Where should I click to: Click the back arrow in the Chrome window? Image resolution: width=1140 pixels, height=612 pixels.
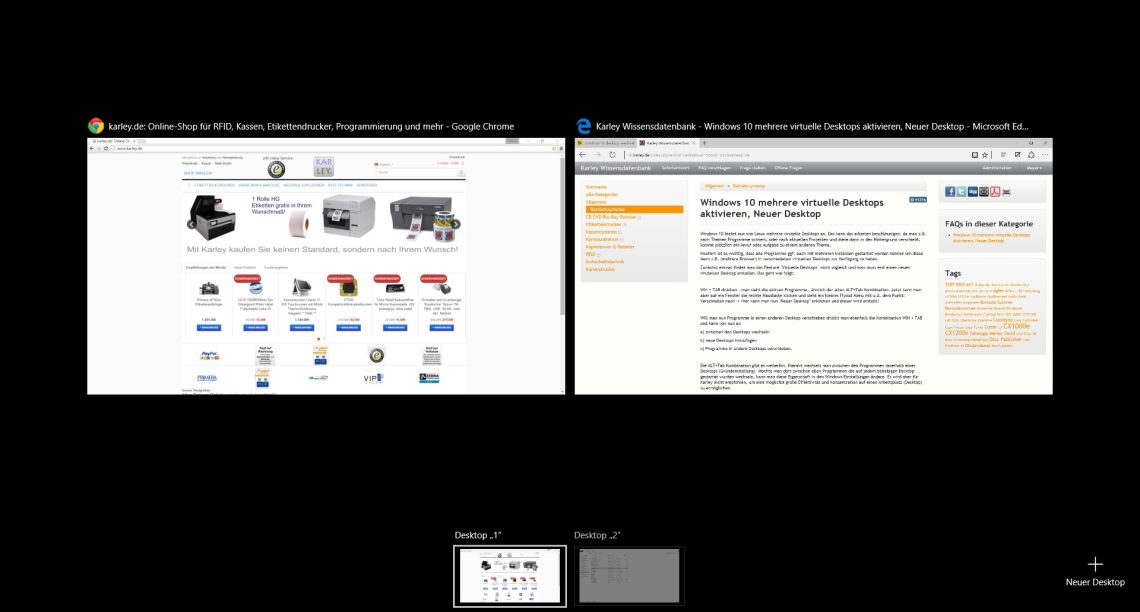click(x=92, y=148)
